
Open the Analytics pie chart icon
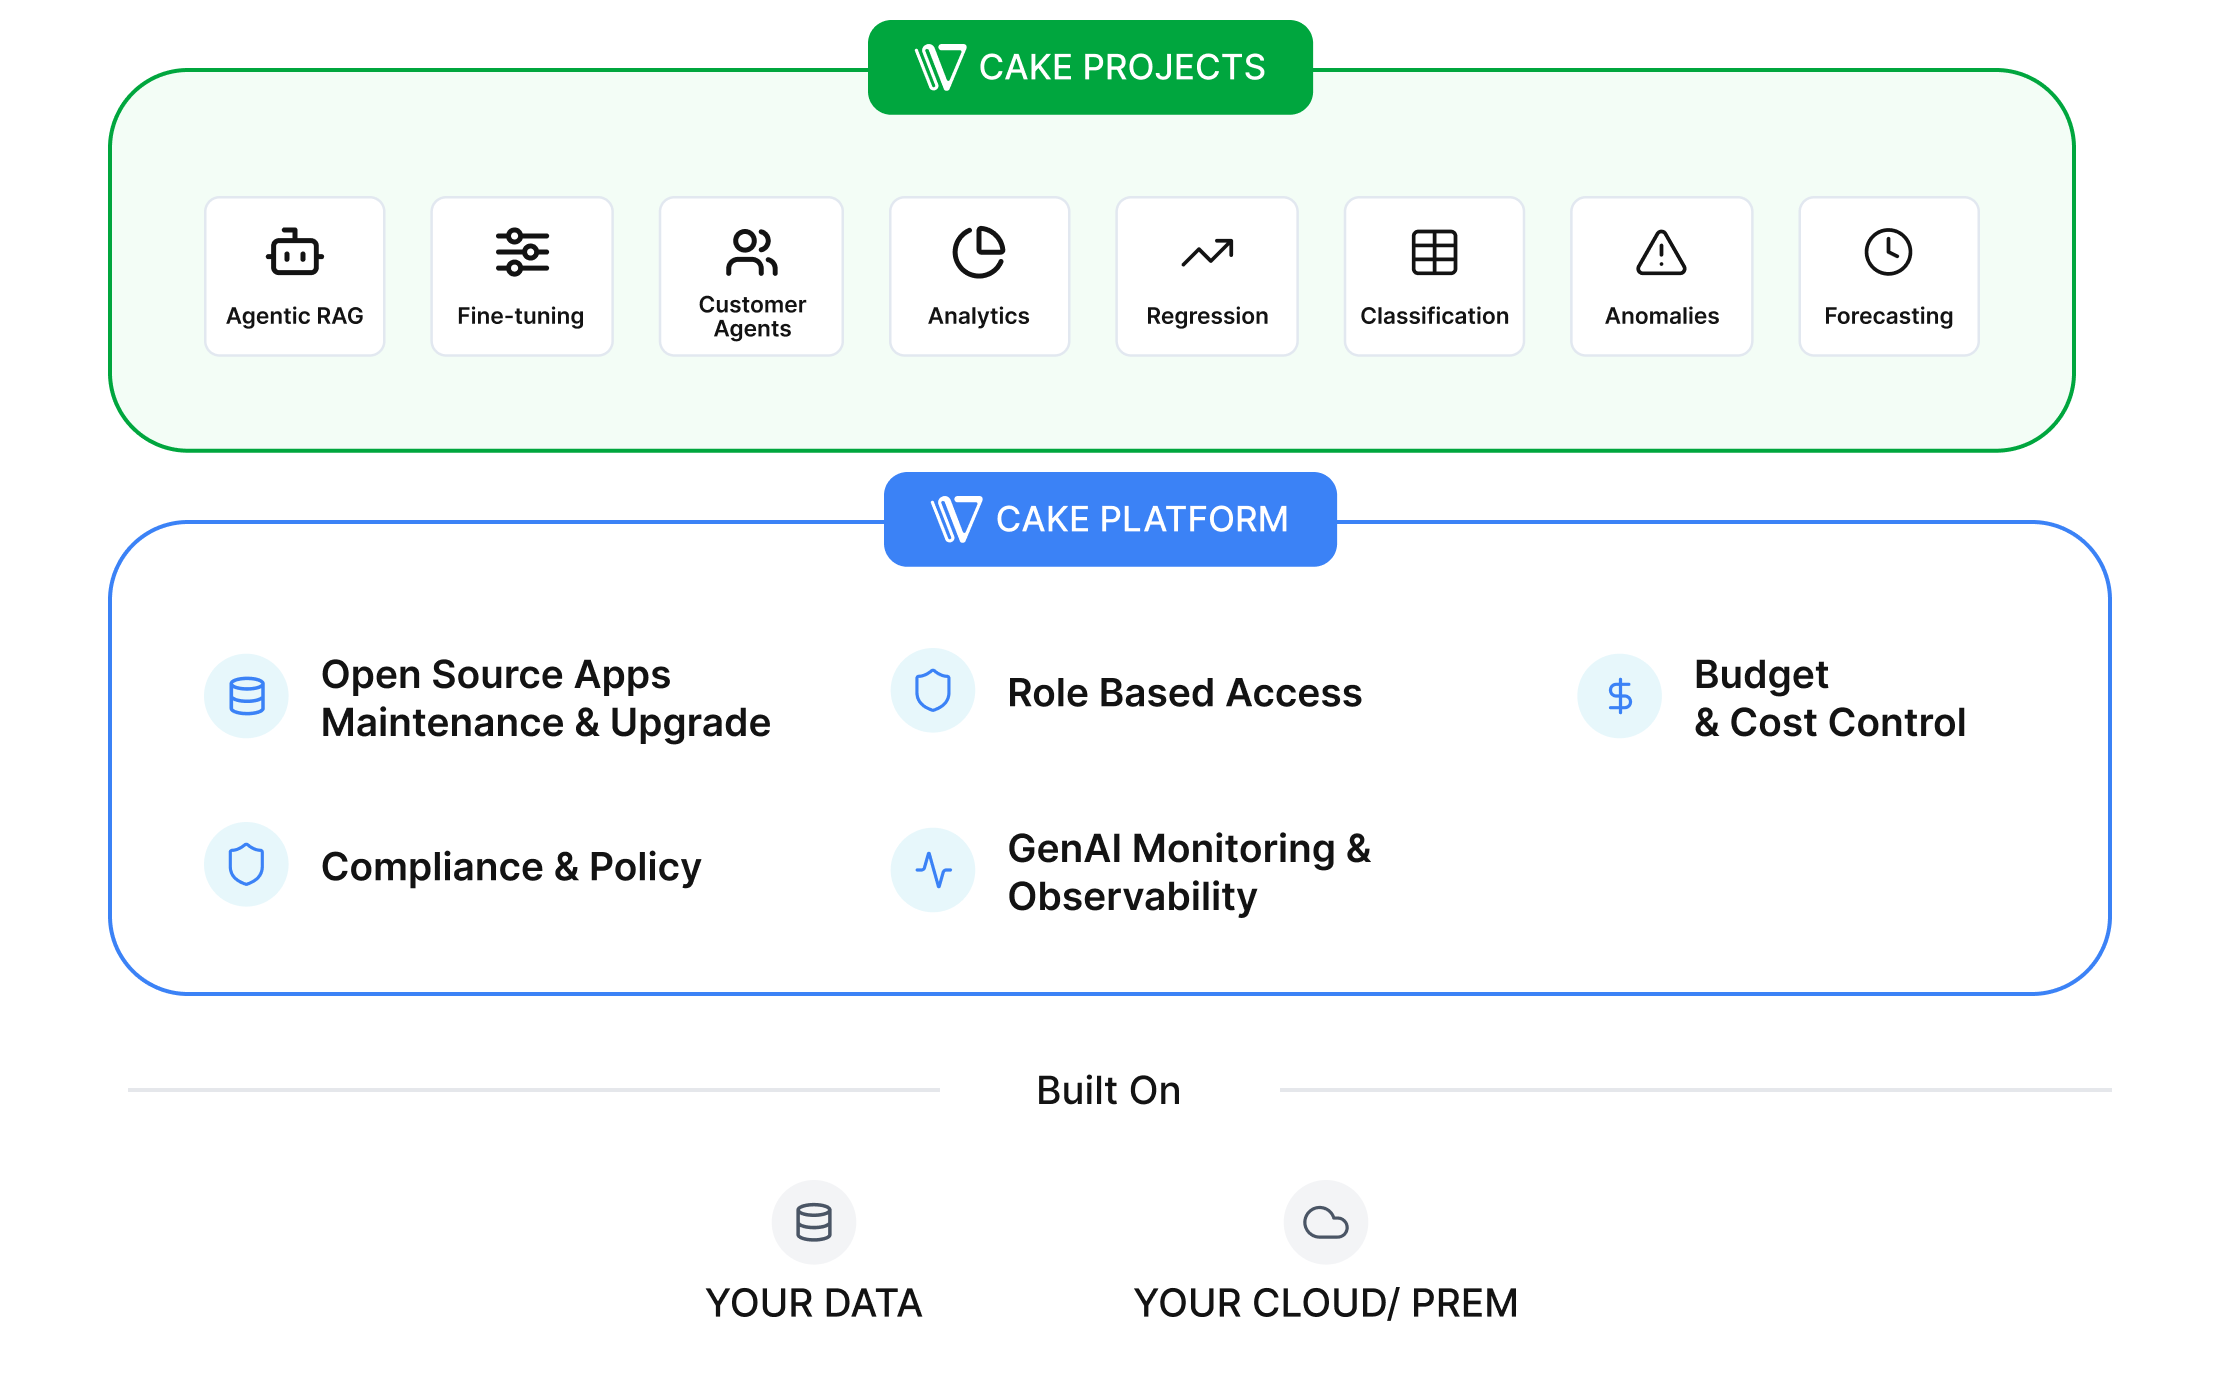[x=978, y=252]
